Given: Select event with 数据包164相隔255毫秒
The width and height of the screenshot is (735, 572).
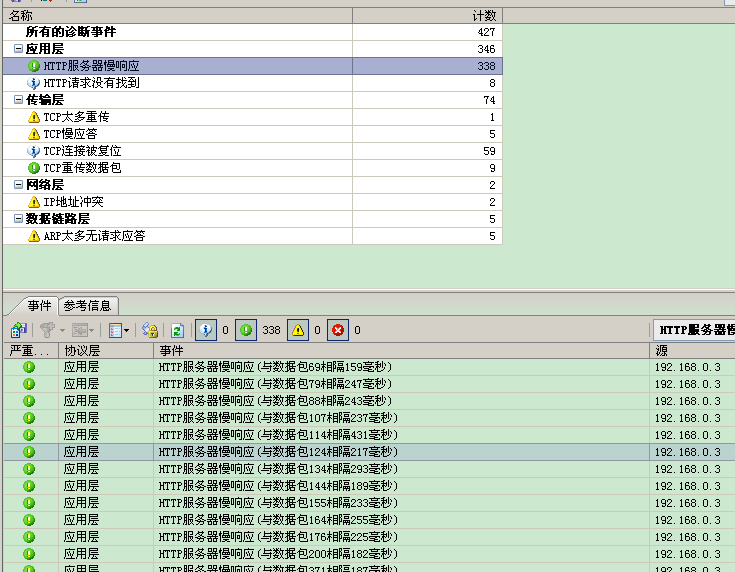Looking at the screenshot, I should (x=369, y=519).
